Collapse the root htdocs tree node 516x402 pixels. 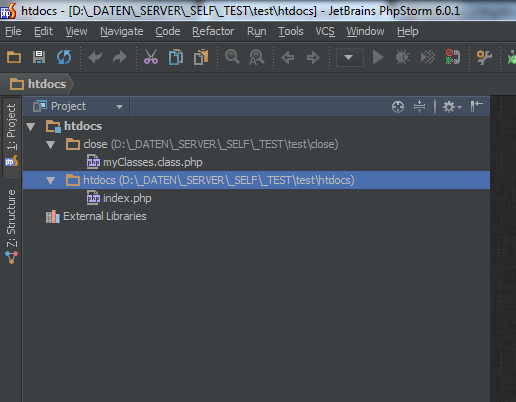[x=31, y=127]
